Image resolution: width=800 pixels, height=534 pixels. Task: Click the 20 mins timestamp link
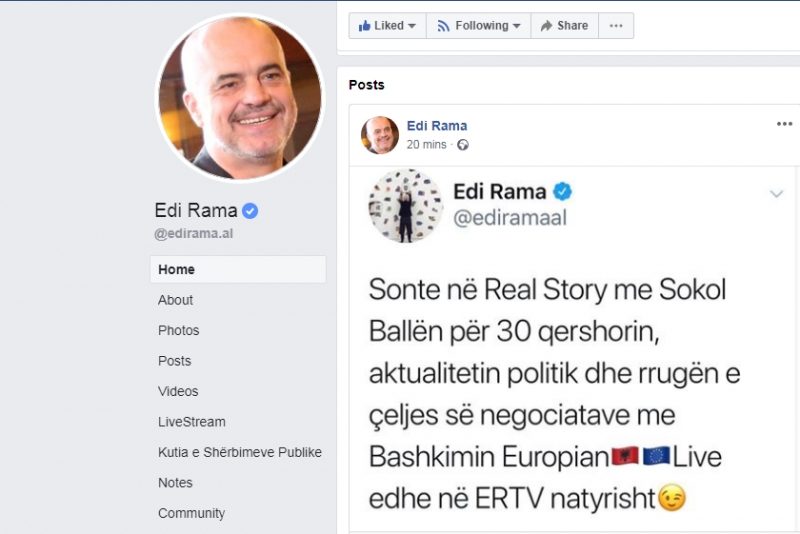426,145
